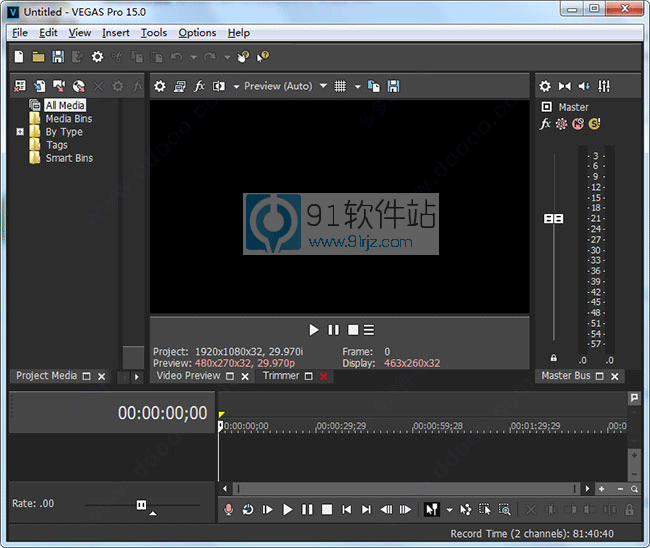
Task: Toggle Loop Playback in timeline transport
Action: point(248,509)
